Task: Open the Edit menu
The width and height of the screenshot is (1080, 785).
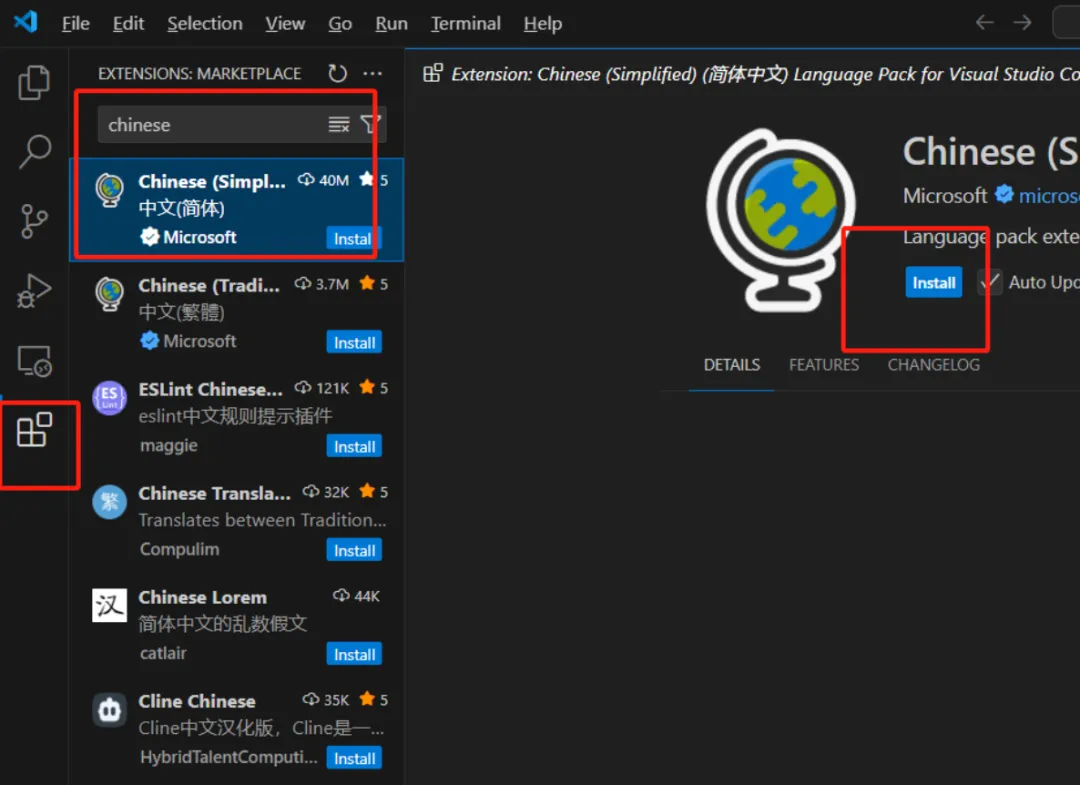Action: tap(128, 23)
